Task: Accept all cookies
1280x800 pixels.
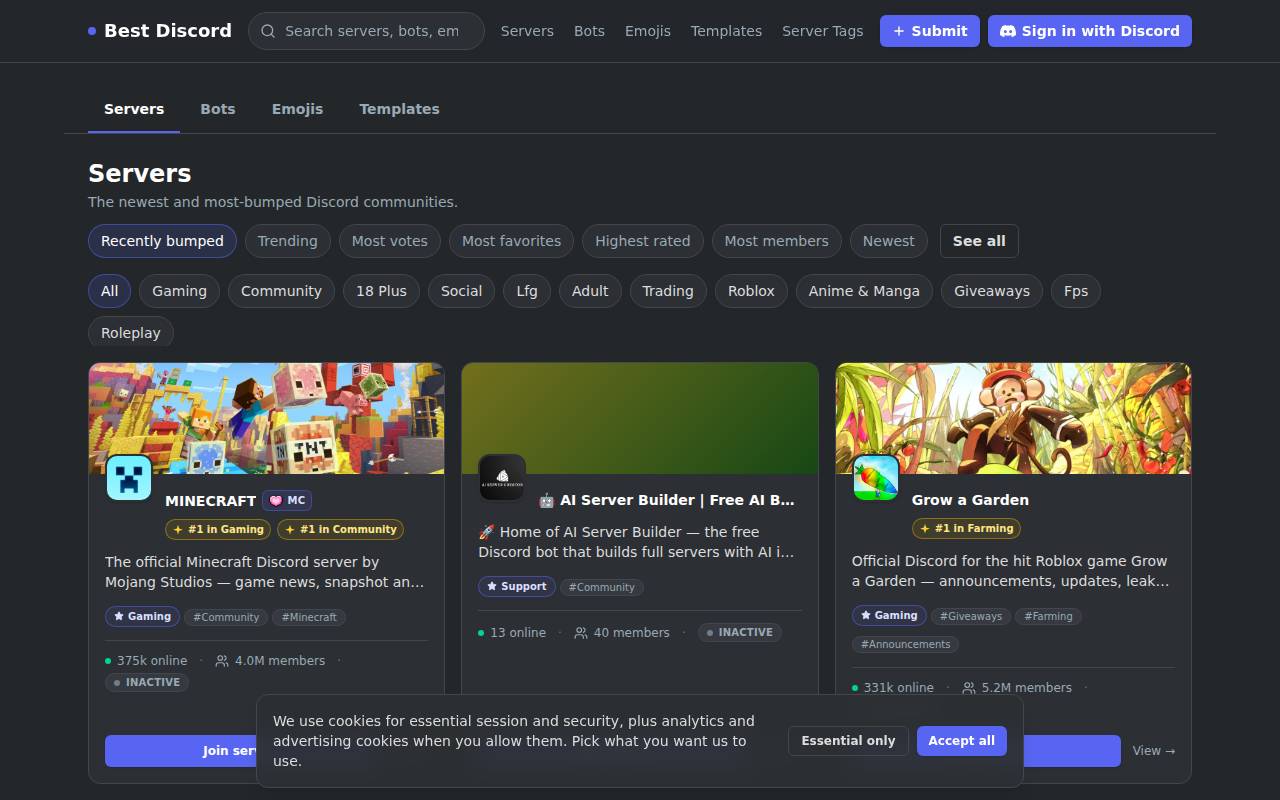Action: click(x=962, y=741)
